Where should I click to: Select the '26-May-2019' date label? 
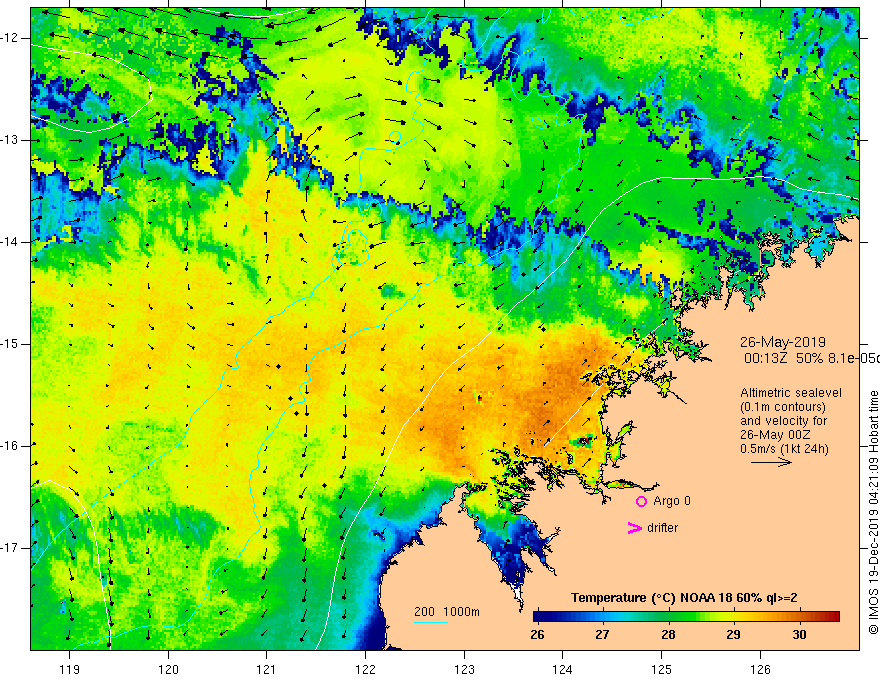click(782, 342)
